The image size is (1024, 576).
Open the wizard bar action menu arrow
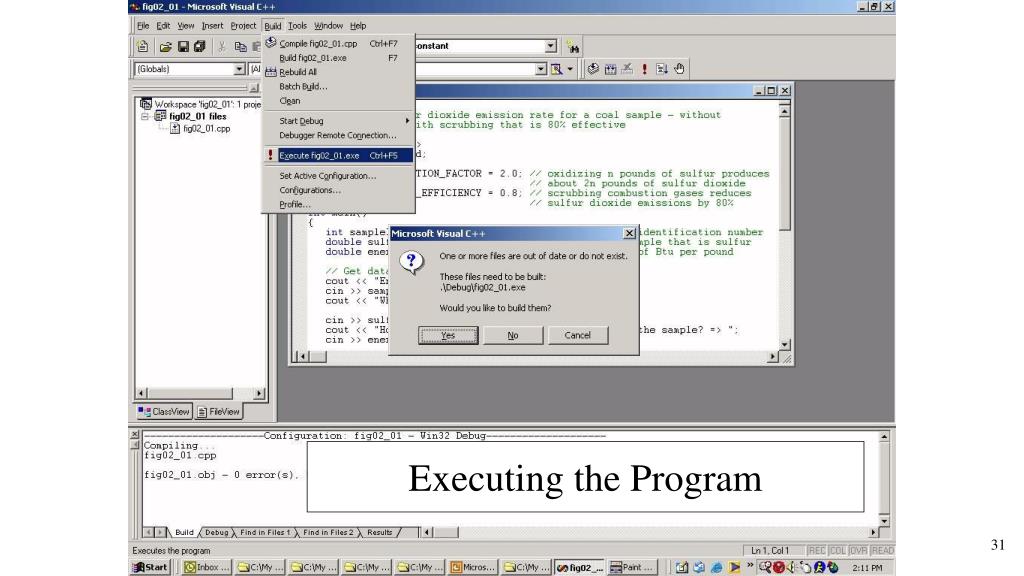[x=570, y=69]
